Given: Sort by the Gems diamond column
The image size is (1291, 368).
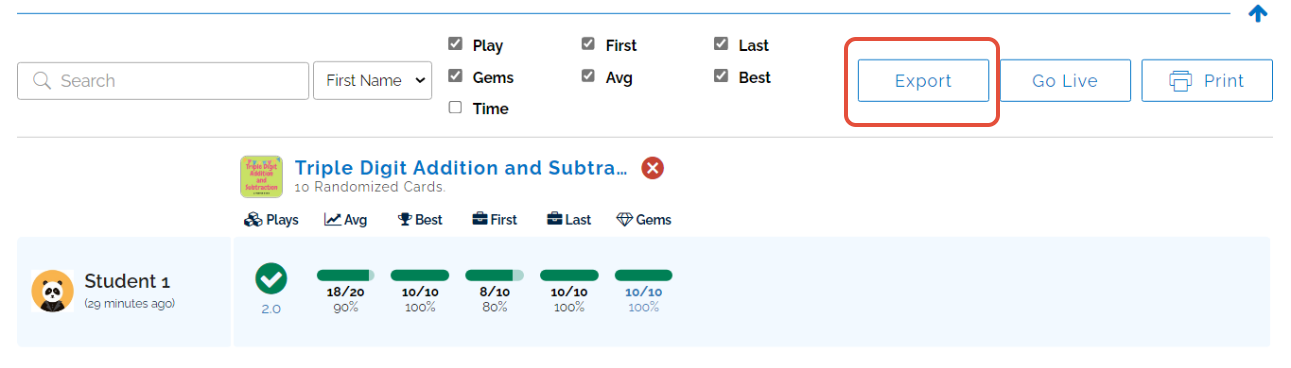Looking at the screenshot, I should (643, 220).
